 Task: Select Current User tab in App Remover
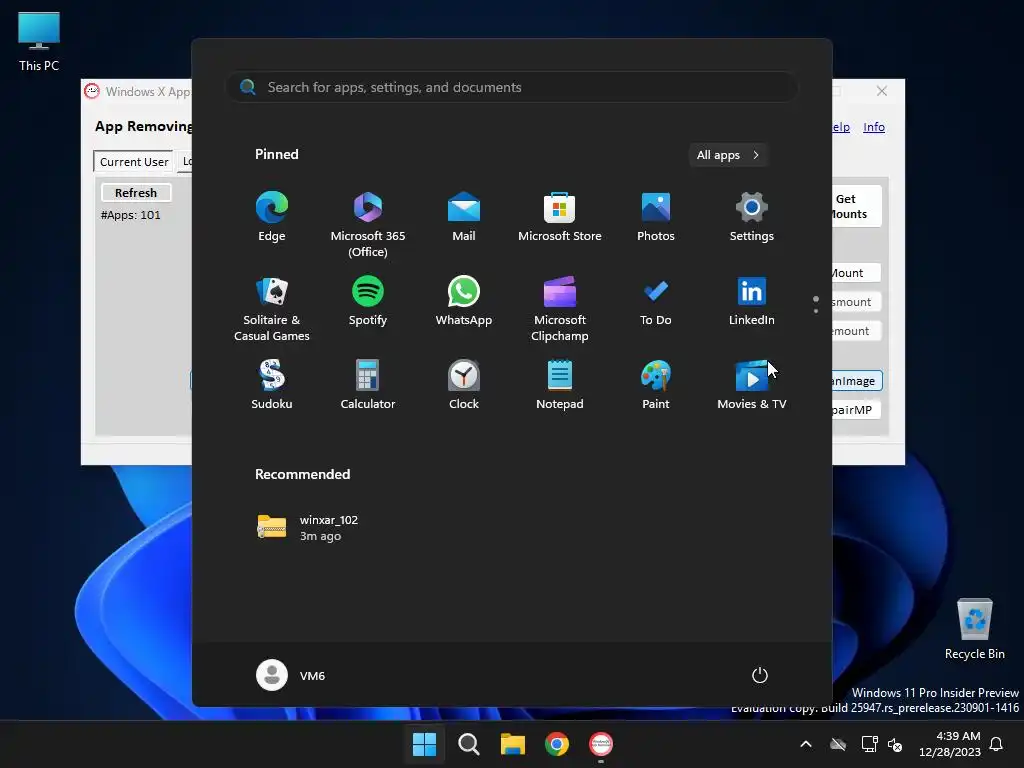coord(134,162)
